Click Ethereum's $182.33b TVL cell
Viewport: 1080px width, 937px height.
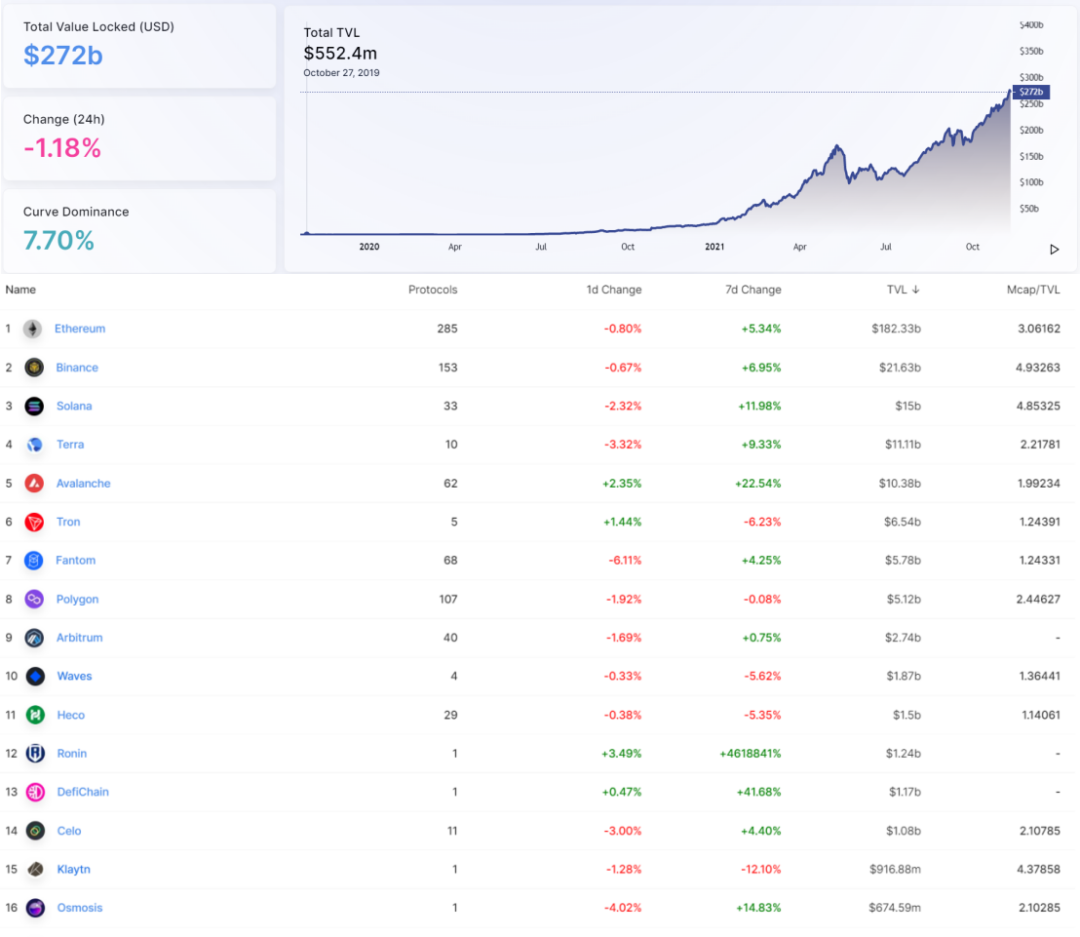tap(896, 329)
